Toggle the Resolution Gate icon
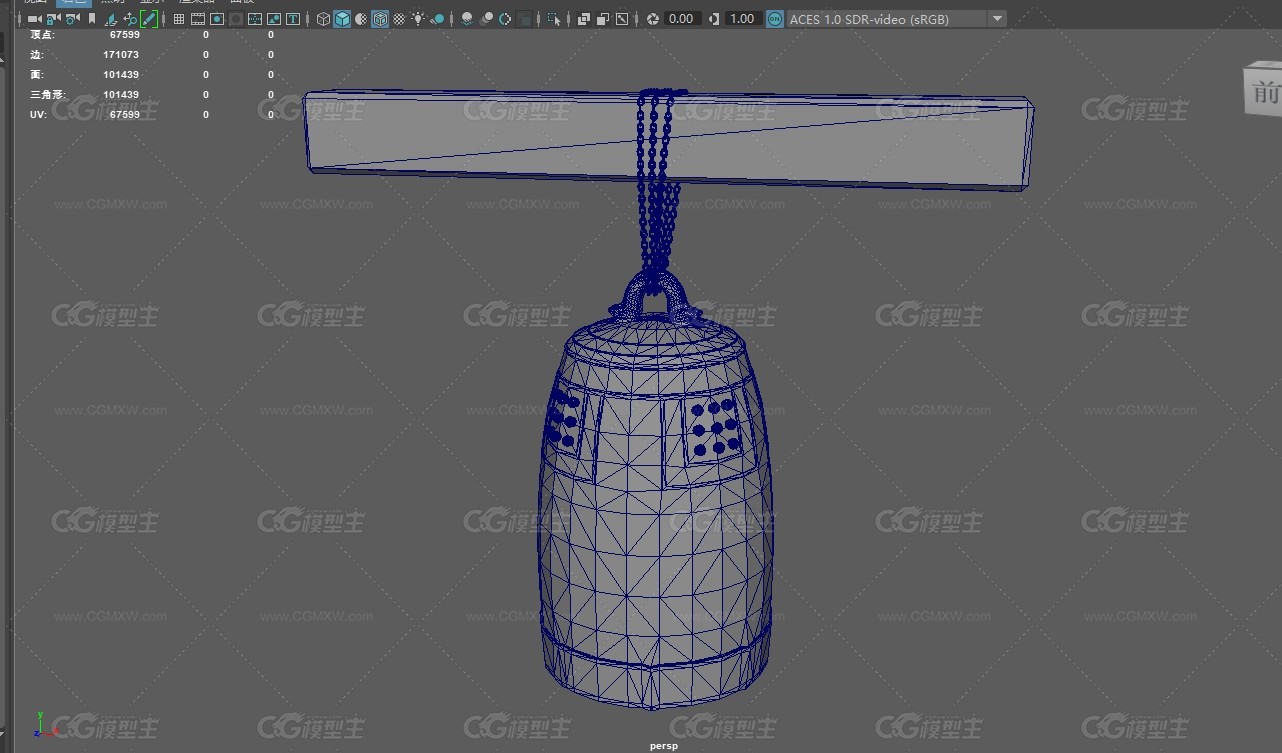Viewport: 1282px width, 753px height. 217,19
